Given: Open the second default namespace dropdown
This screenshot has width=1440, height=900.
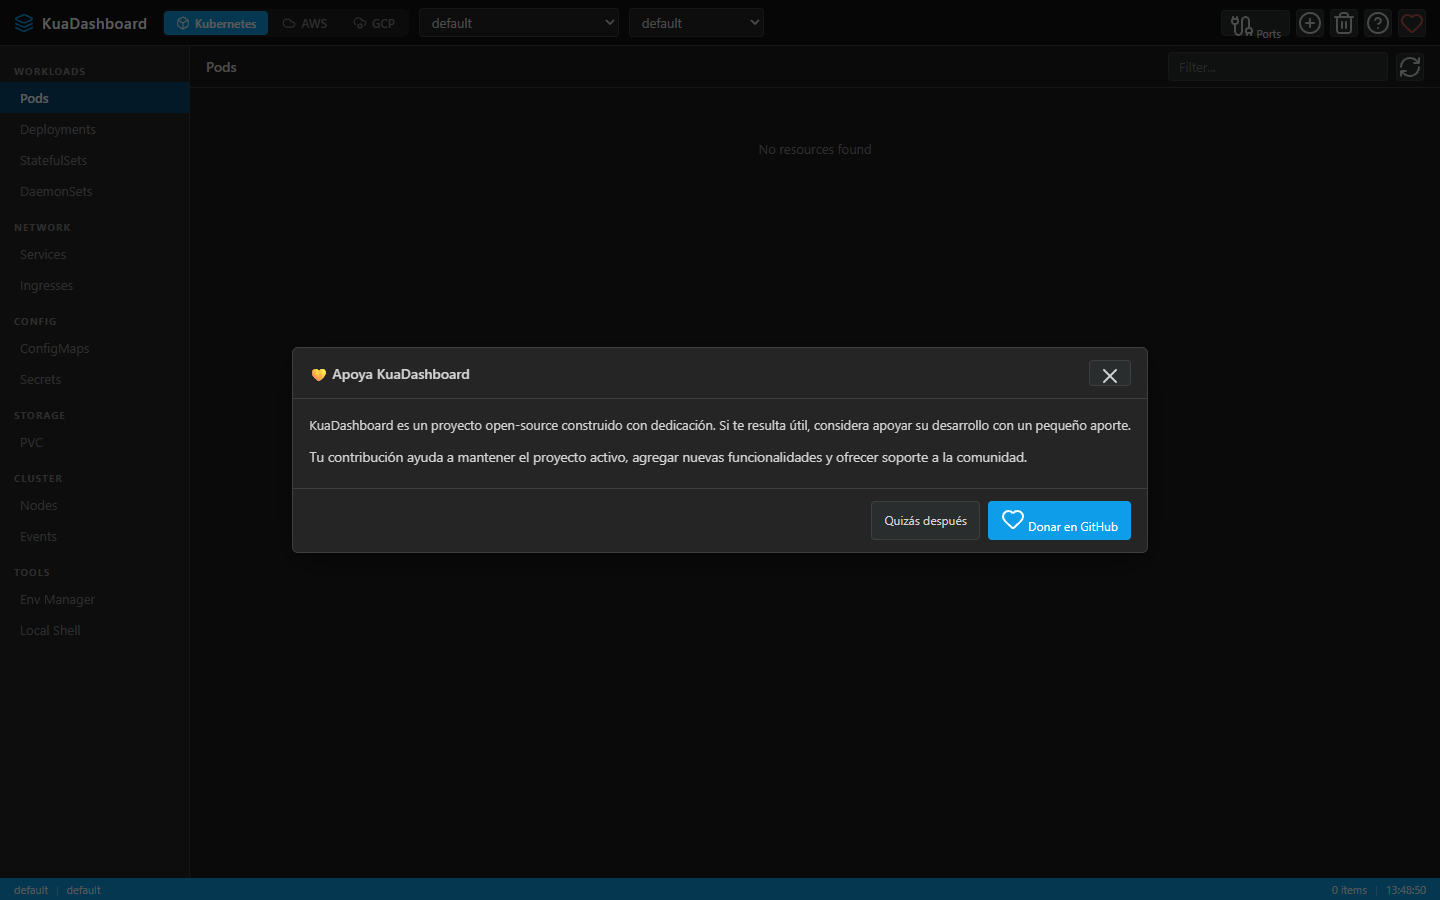Looking at the screenshot, I should 696,23.
